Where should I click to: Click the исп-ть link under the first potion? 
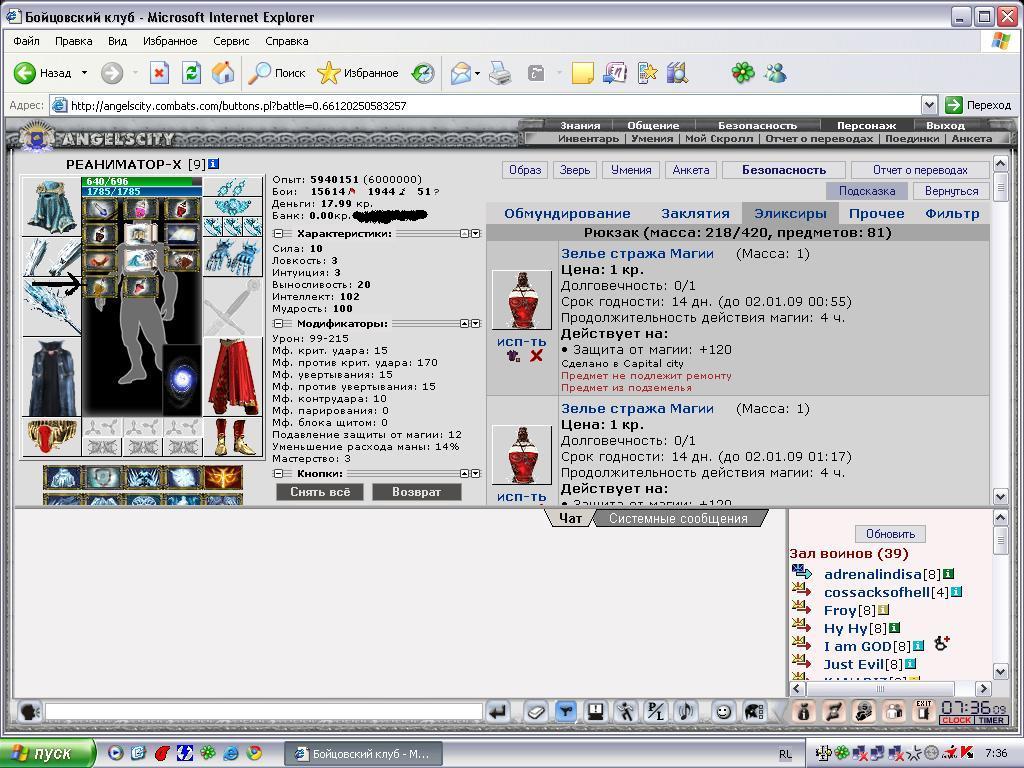[x=521, y=342]
